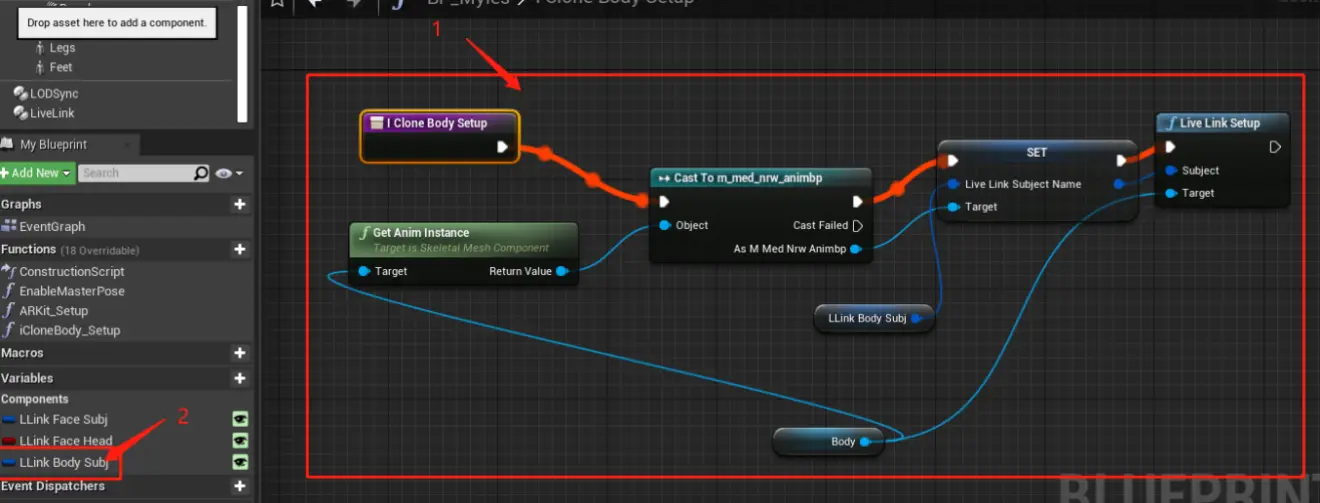Screen dimensions: 1320x503
Task: Select 'LLink Body Subj' in variables list
Action: [x=64, y=463]
